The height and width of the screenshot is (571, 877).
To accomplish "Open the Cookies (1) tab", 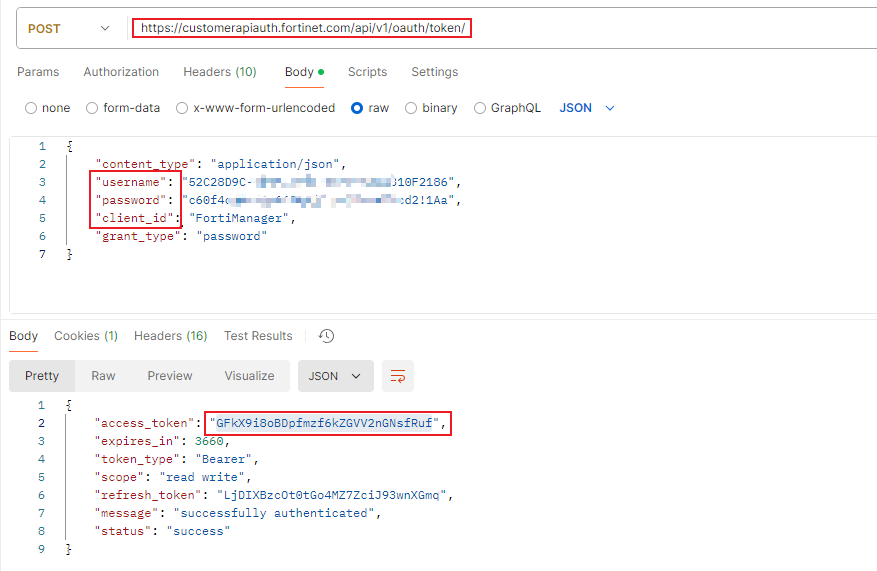I will (x=86, y=336).
